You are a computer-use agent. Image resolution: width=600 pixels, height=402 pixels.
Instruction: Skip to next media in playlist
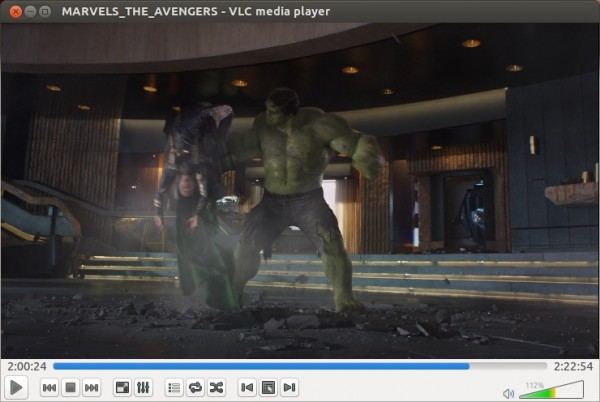click(91, 387)
